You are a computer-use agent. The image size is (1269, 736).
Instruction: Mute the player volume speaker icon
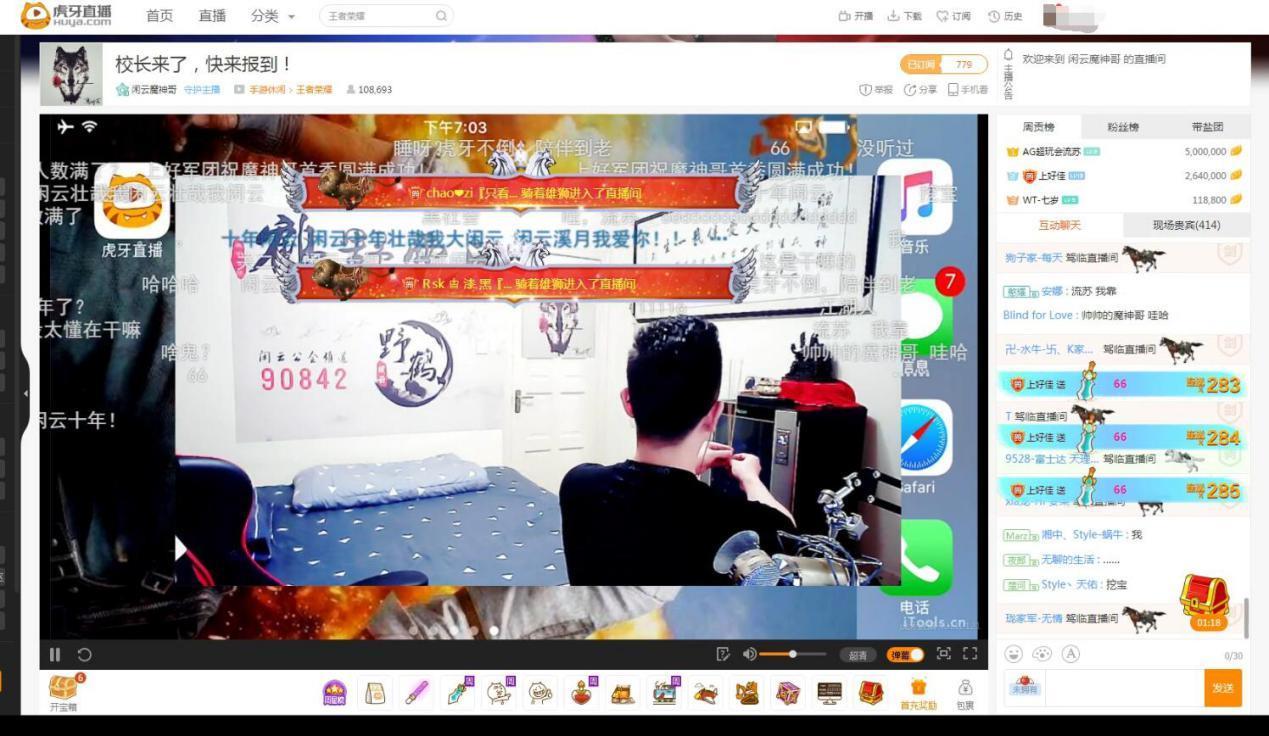(x=749, y=655)
